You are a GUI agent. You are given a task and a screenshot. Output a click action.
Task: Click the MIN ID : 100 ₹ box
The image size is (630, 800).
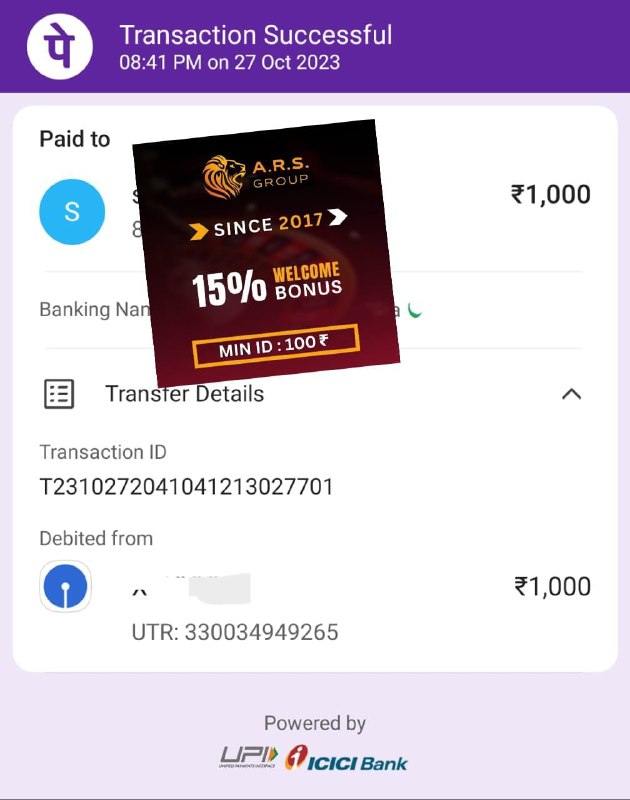click(276, 346)
